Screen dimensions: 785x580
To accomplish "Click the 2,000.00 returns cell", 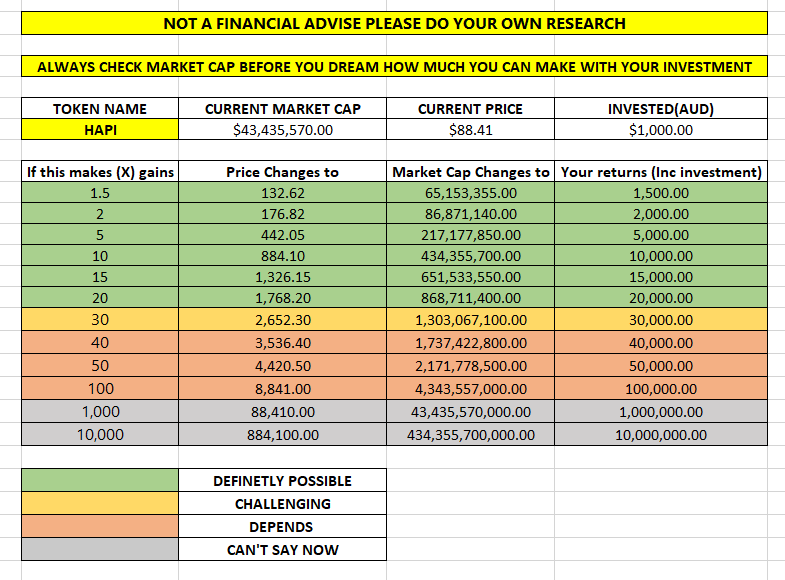I will pyautogui.click(x=661, y=214).
